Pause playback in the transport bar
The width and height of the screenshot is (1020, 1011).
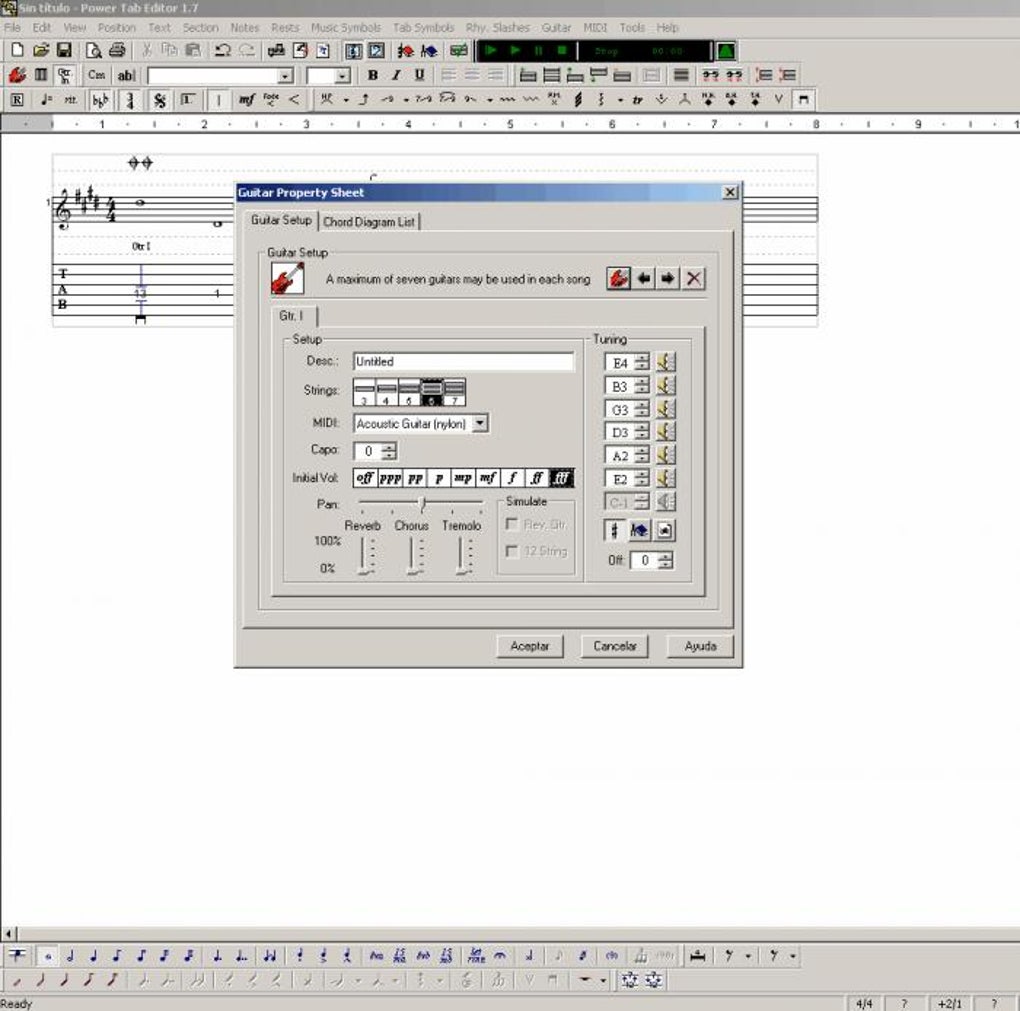pyautogui.click(x=539, y=50)
